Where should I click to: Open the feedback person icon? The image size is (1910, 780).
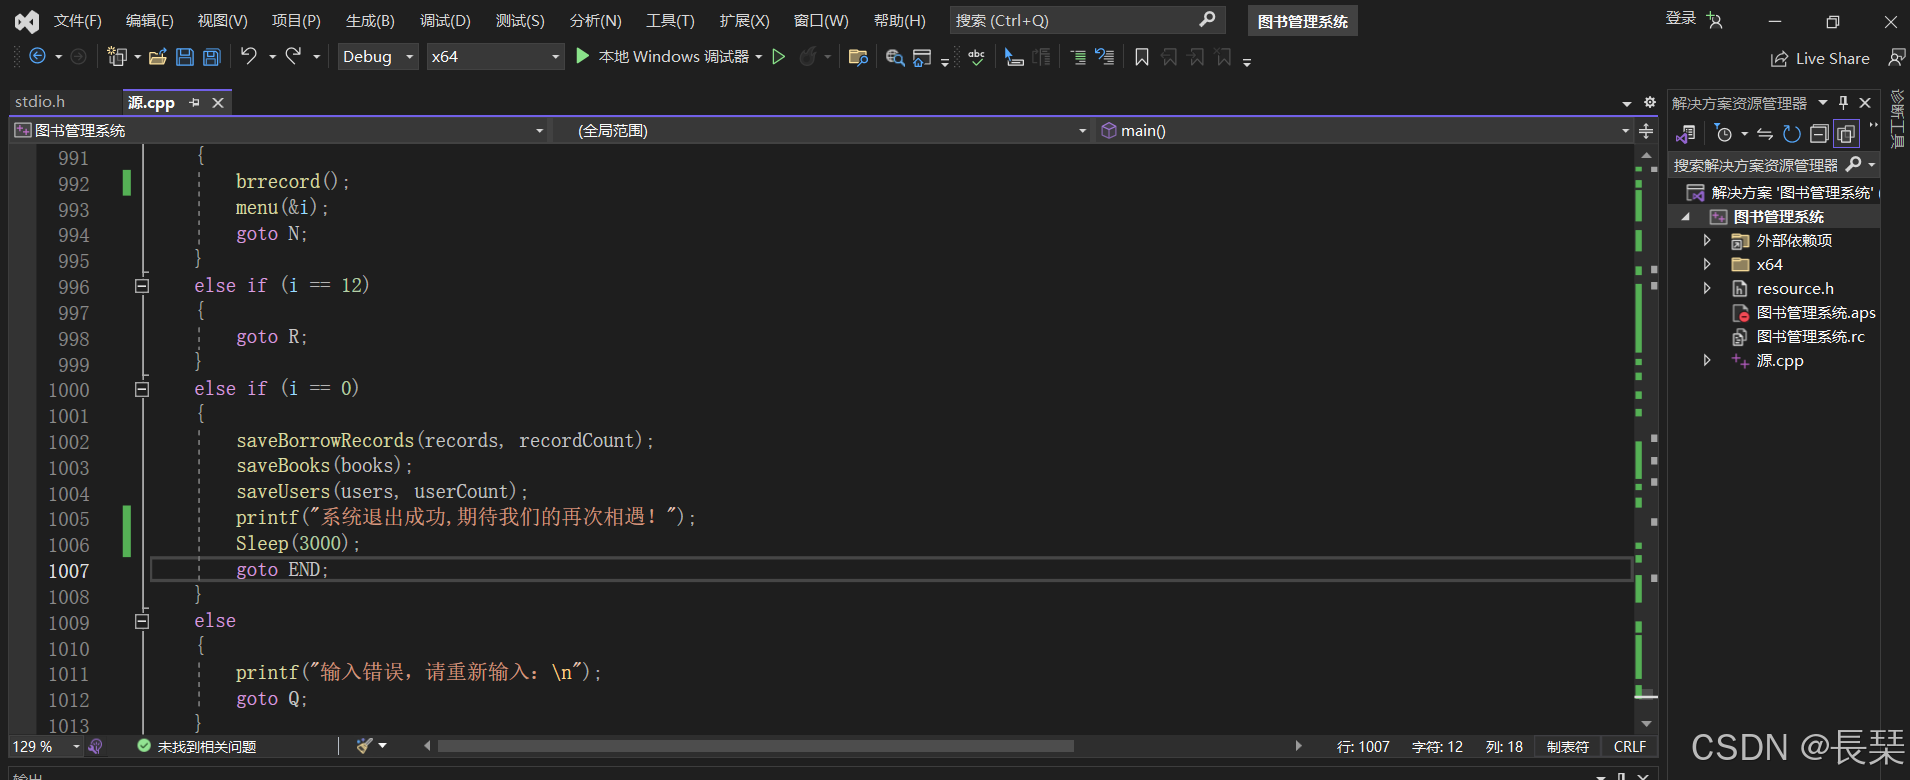point(1896,58)
